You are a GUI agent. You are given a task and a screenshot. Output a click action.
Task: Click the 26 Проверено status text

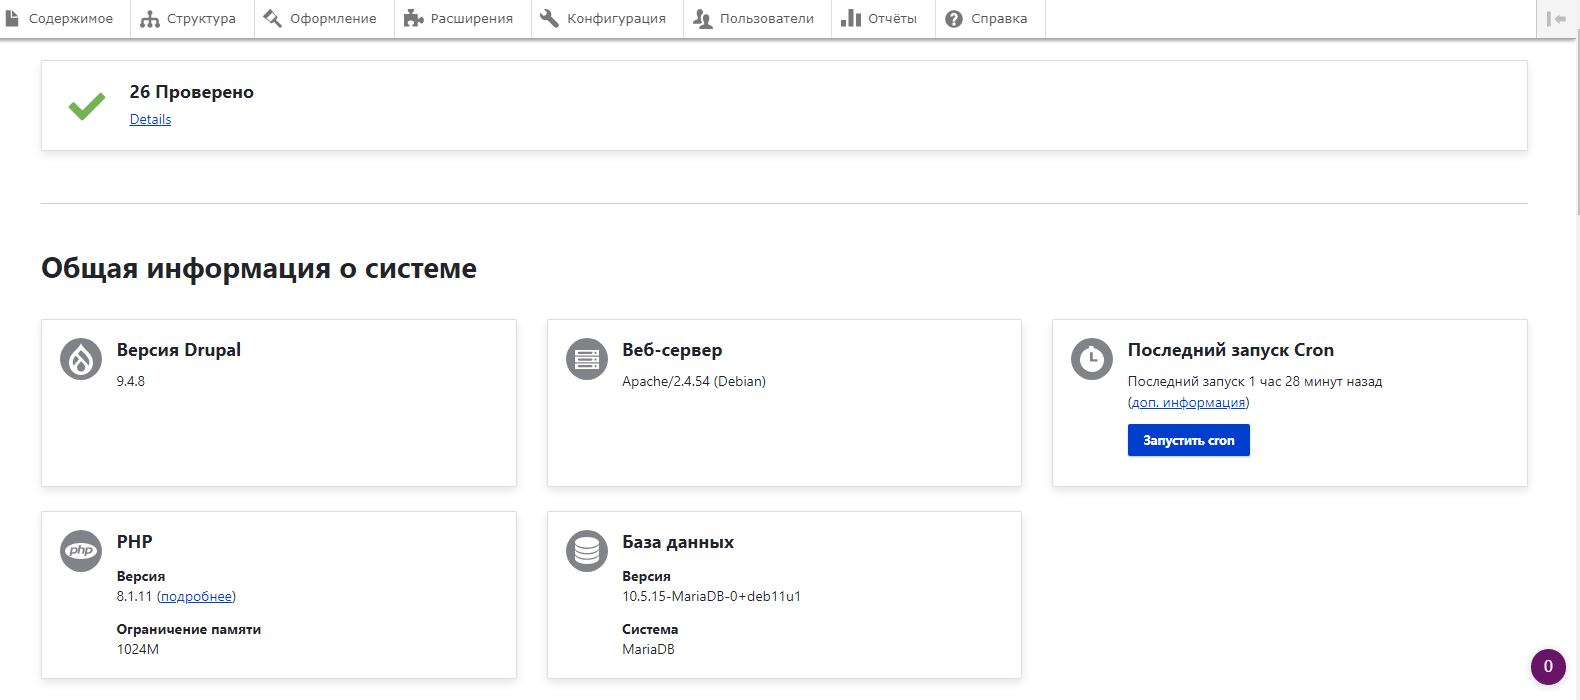(191, 92)
